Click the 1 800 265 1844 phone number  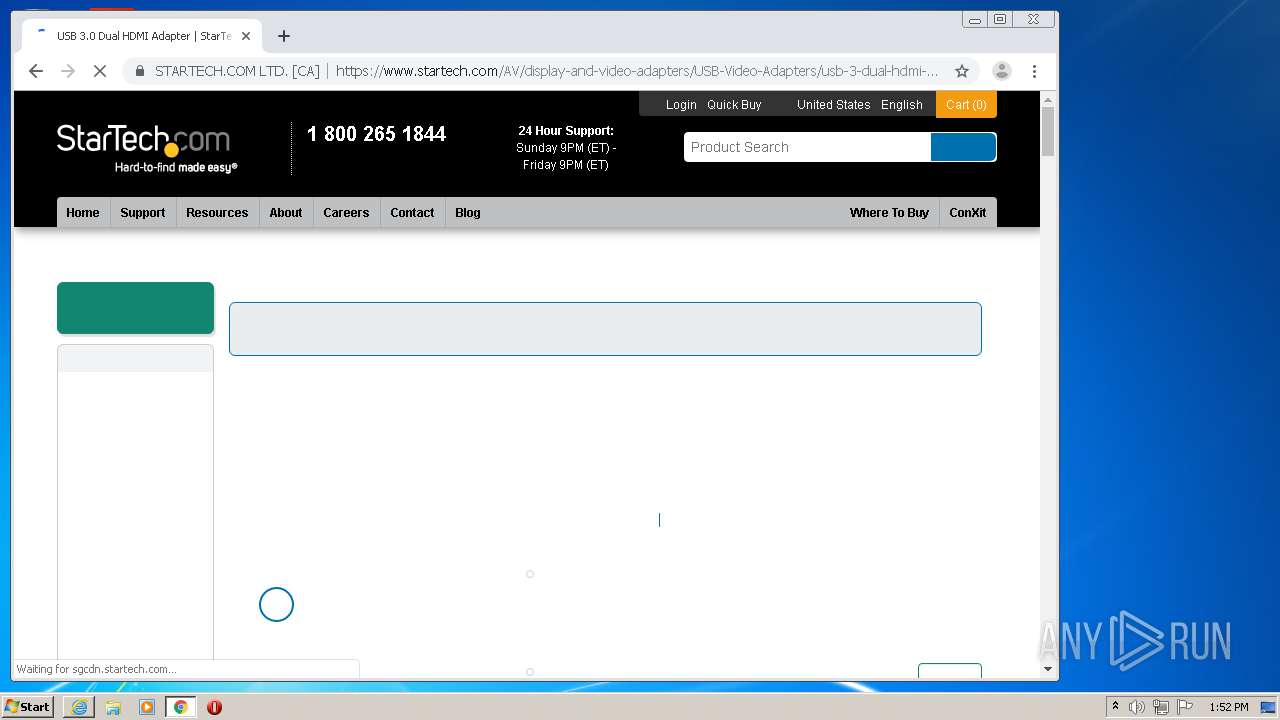point(376,134)
